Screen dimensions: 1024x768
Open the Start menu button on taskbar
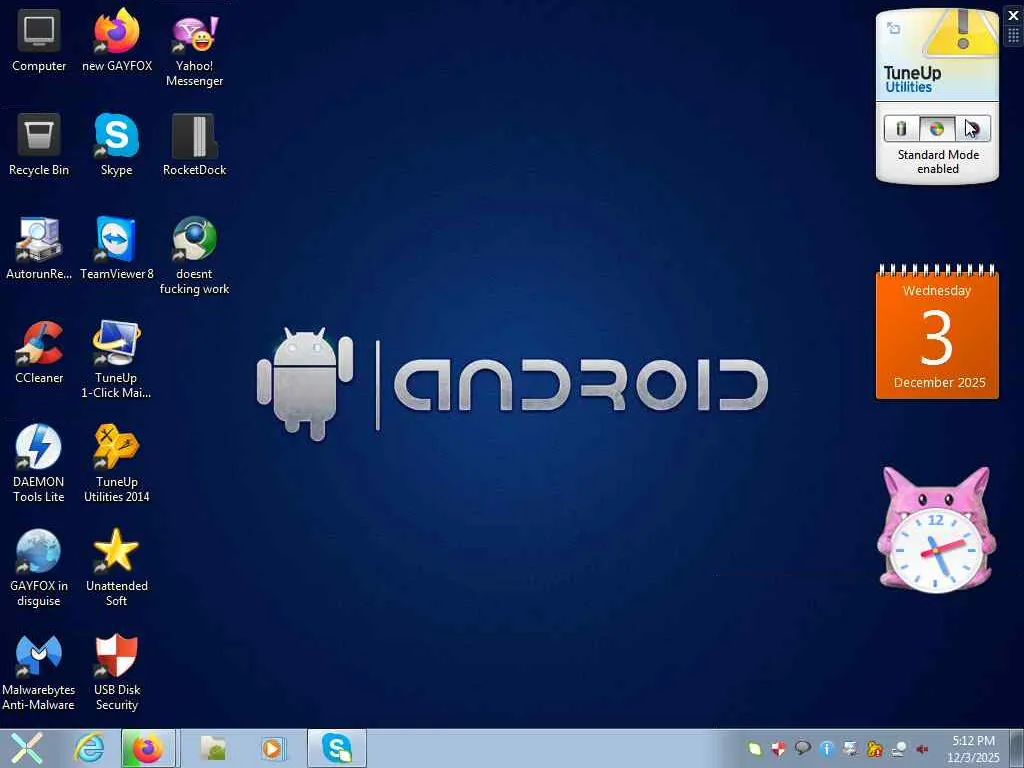[27, 748]
